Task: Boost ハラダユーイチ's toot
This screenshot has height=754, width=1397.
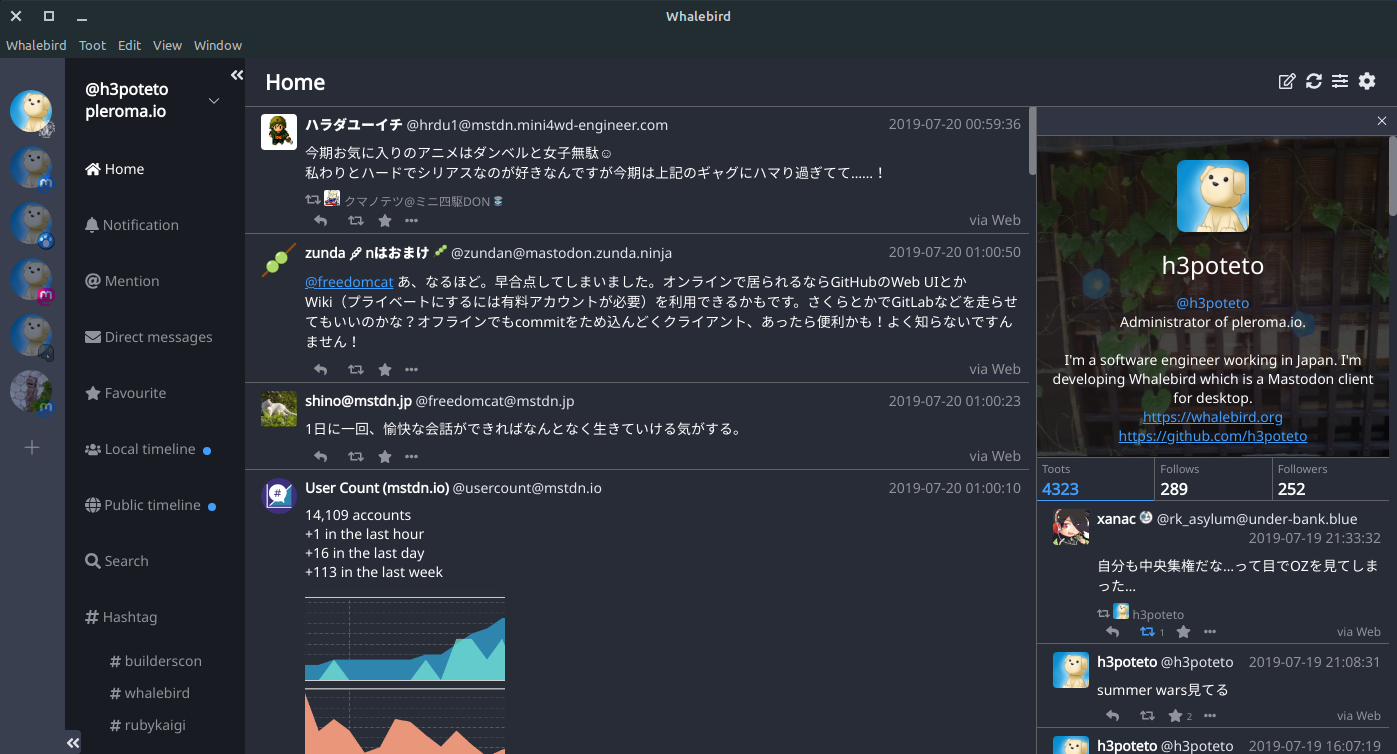Action: pyautogui.click(x=355, y=221)
